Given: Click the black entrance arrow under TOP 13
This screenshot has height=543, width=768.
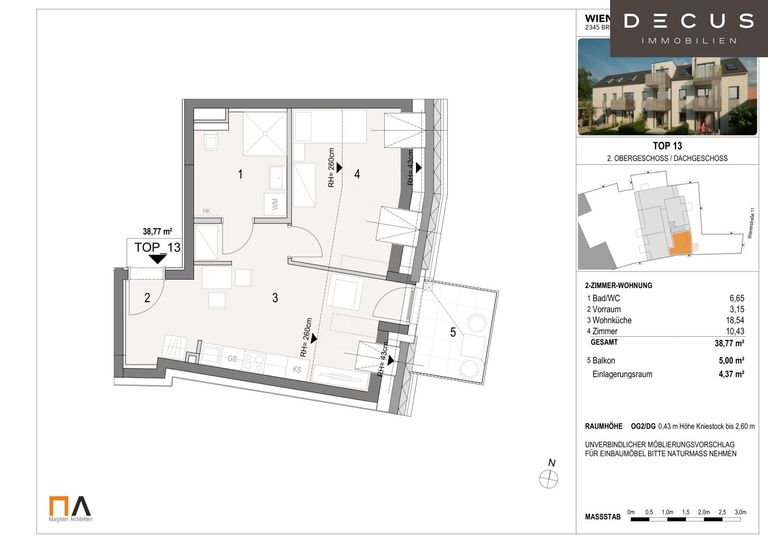Looking at the screenshot, I should [156, 259].
